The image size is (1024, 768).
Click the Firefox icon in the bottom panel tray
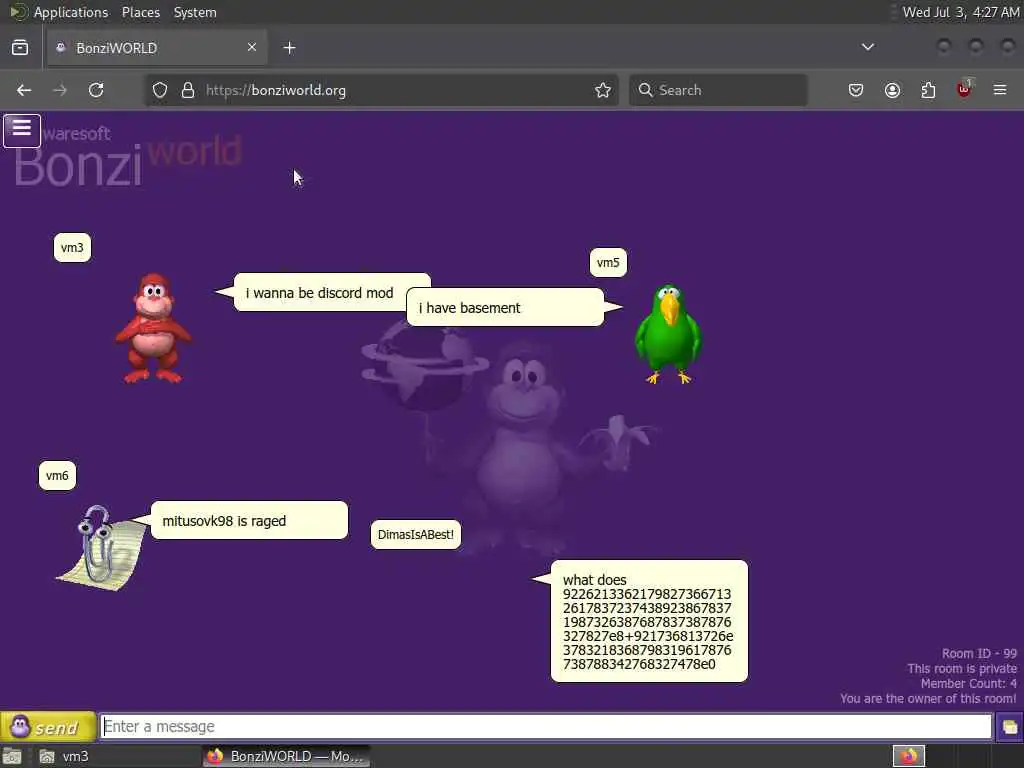[908, 756]
